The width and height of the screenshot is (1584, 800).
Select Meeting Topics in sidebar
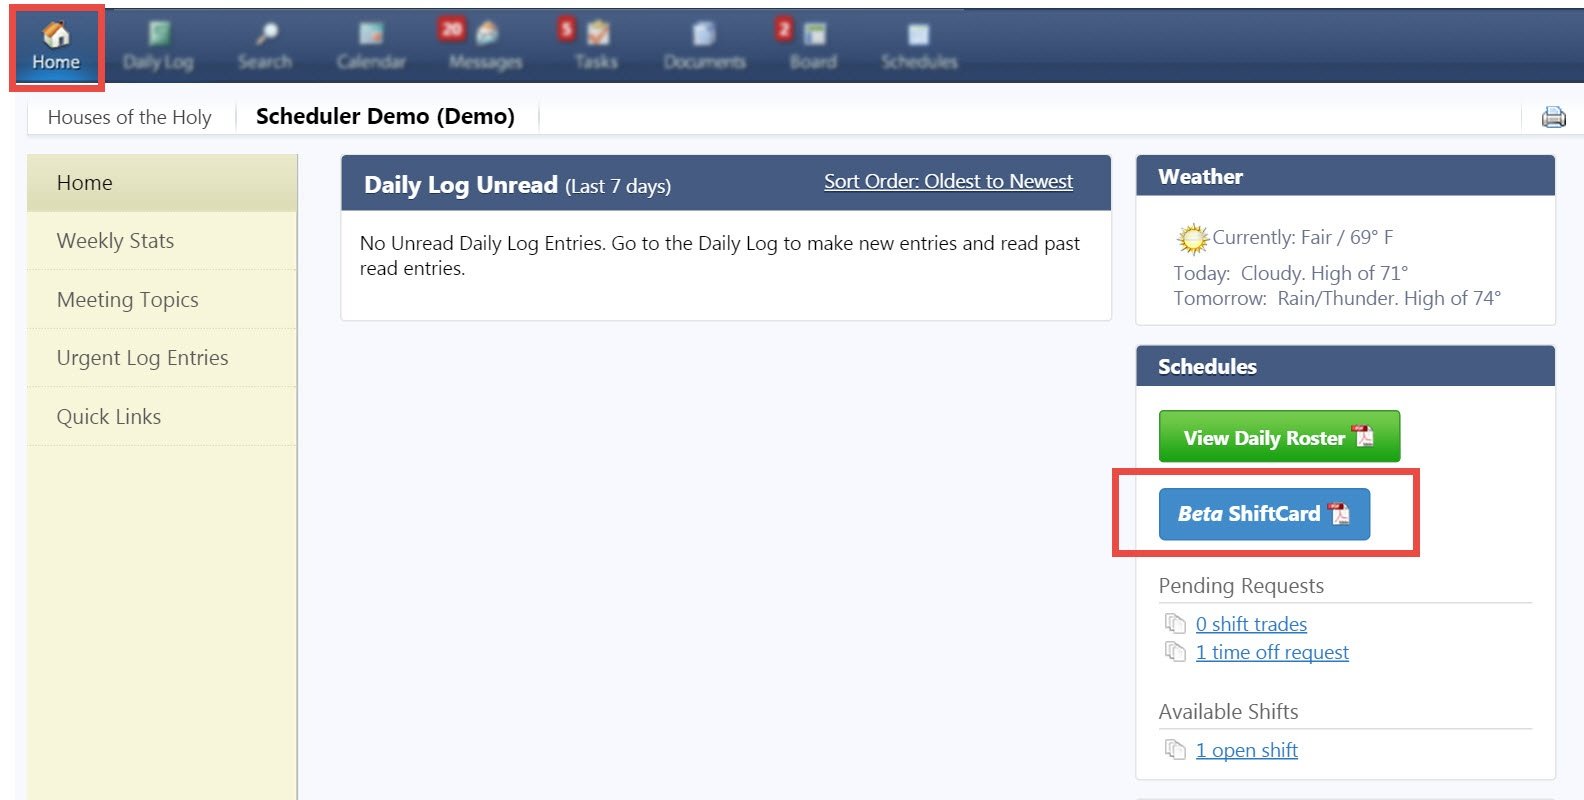pos(162,300)
